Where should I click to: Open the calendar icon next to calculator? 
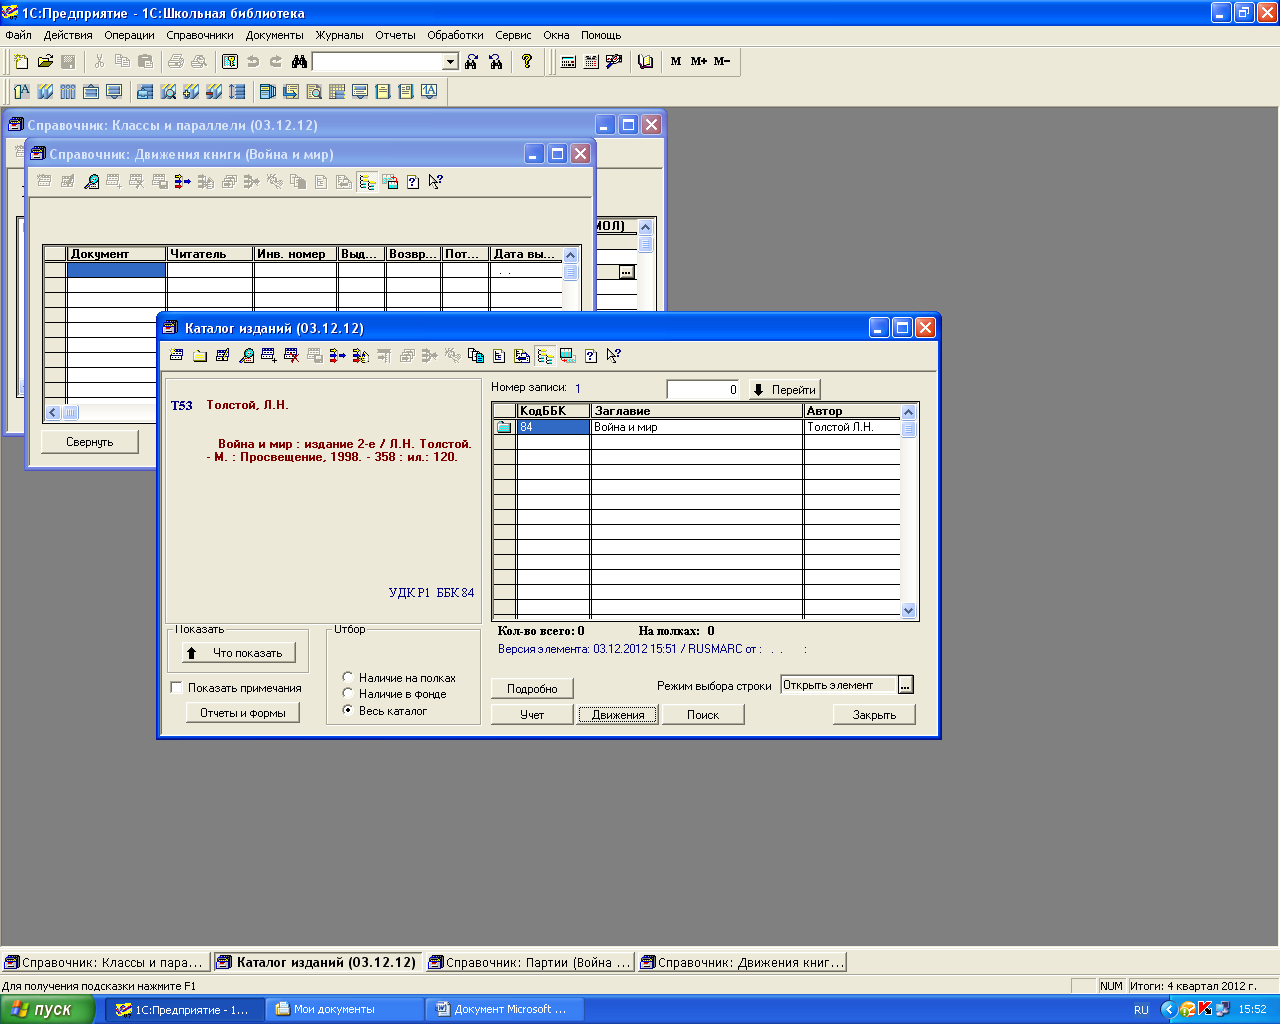[591, 62]
